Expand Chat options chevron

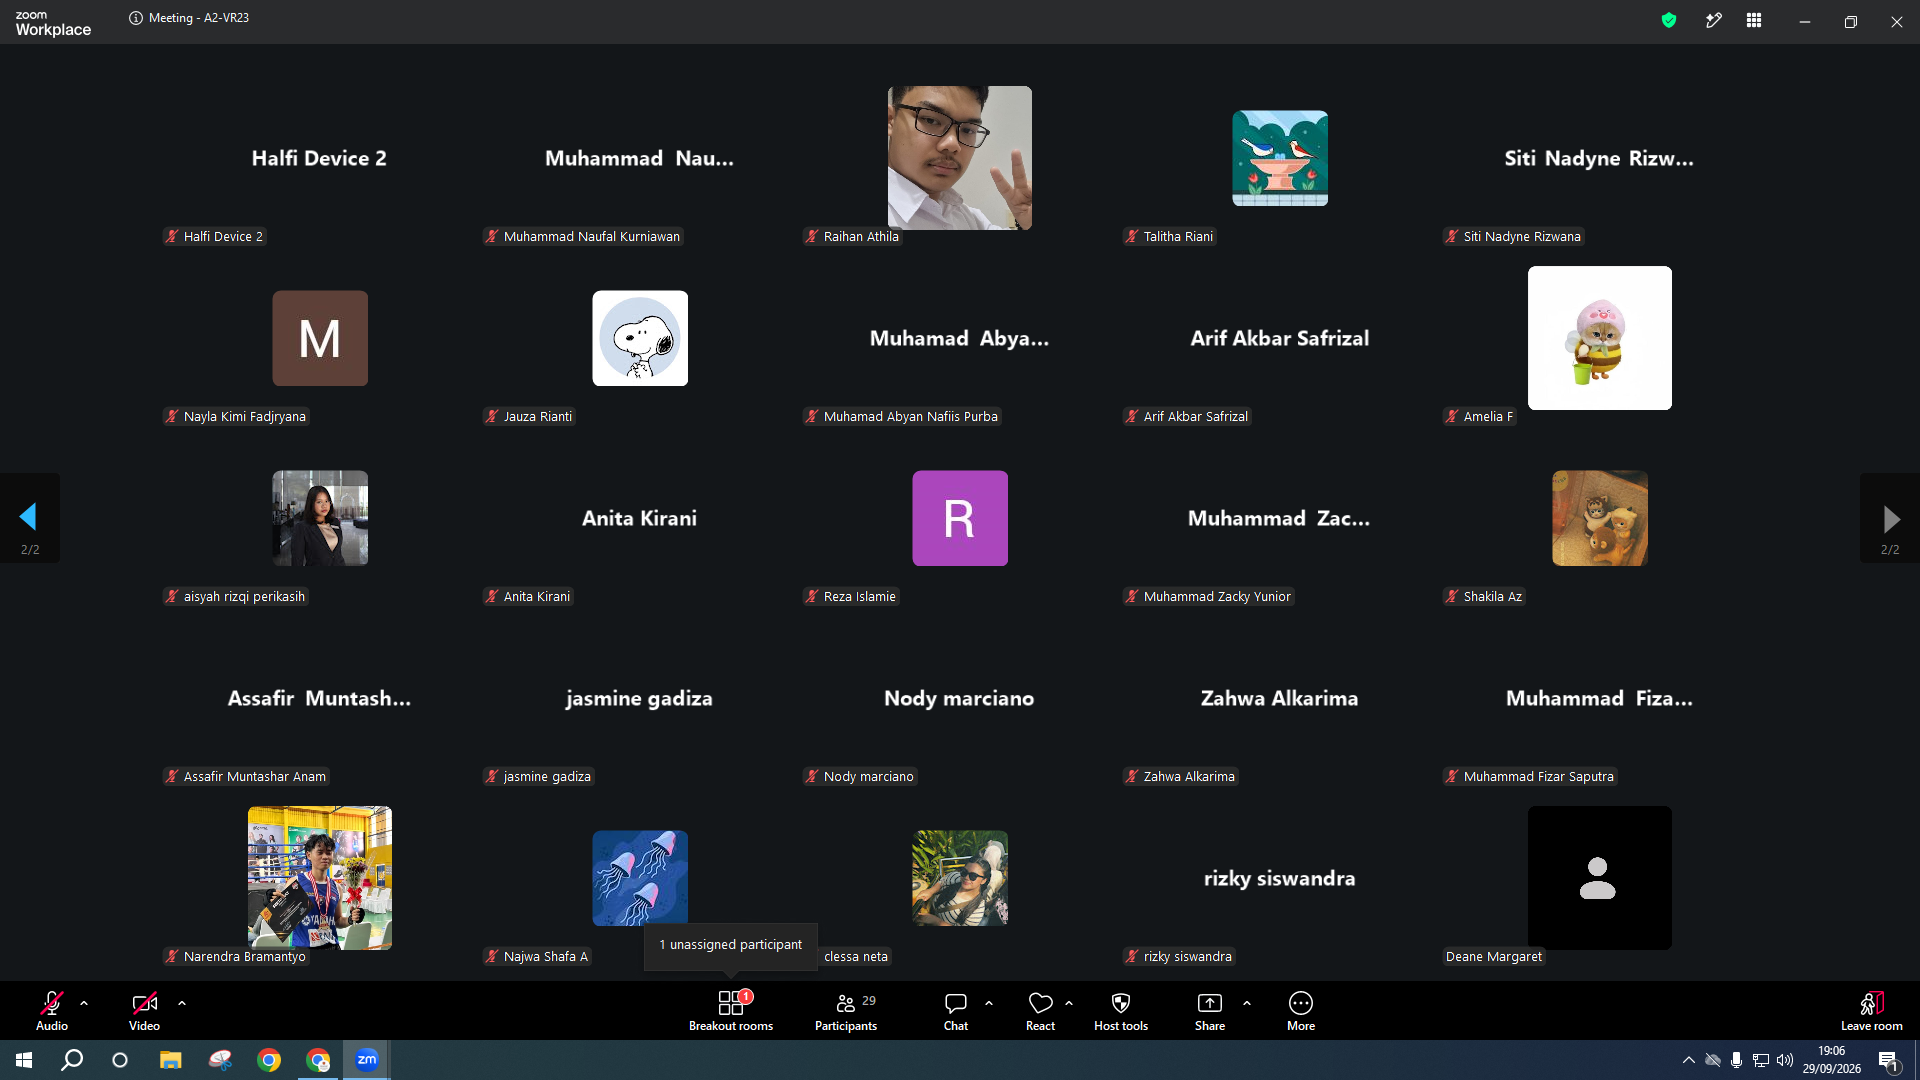989,1003
